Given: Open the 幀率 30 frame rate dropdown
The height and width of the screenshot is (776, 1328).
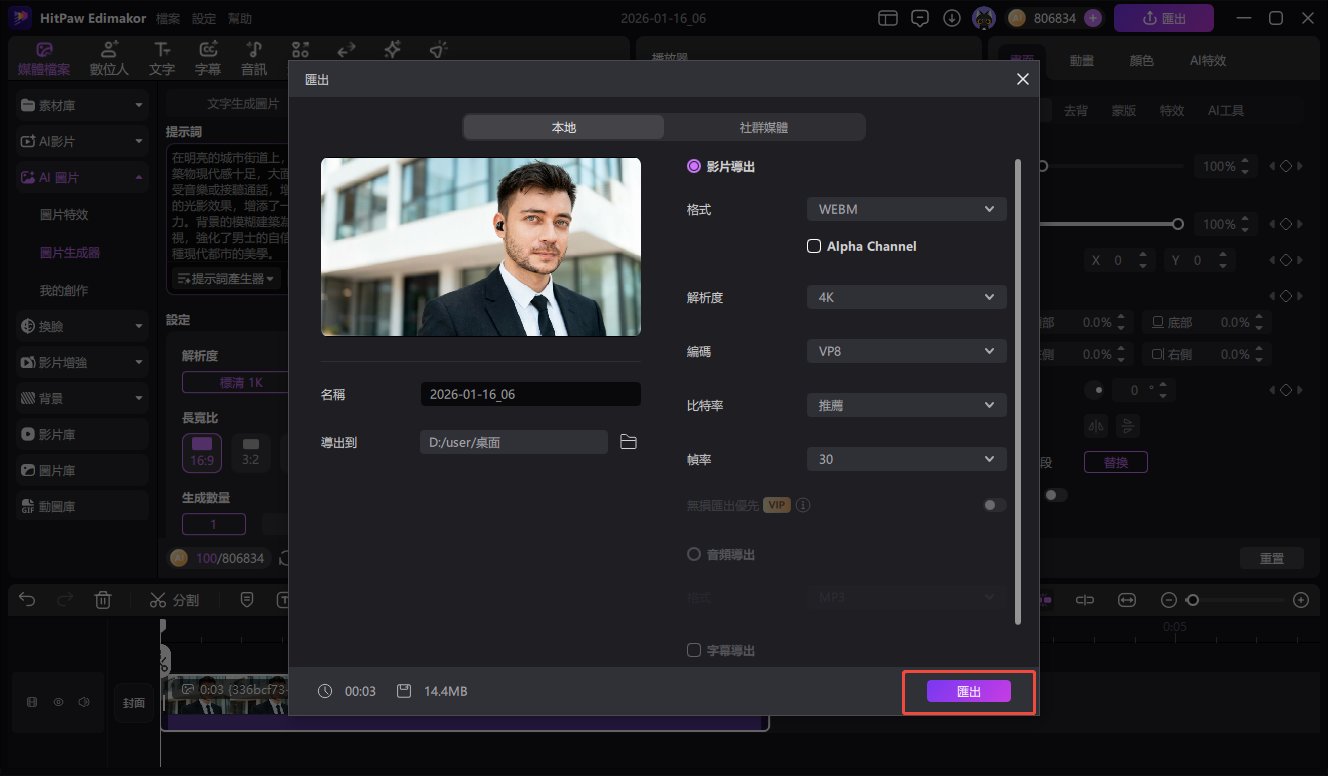Looking at the screenshot, I should pos(905,458).
